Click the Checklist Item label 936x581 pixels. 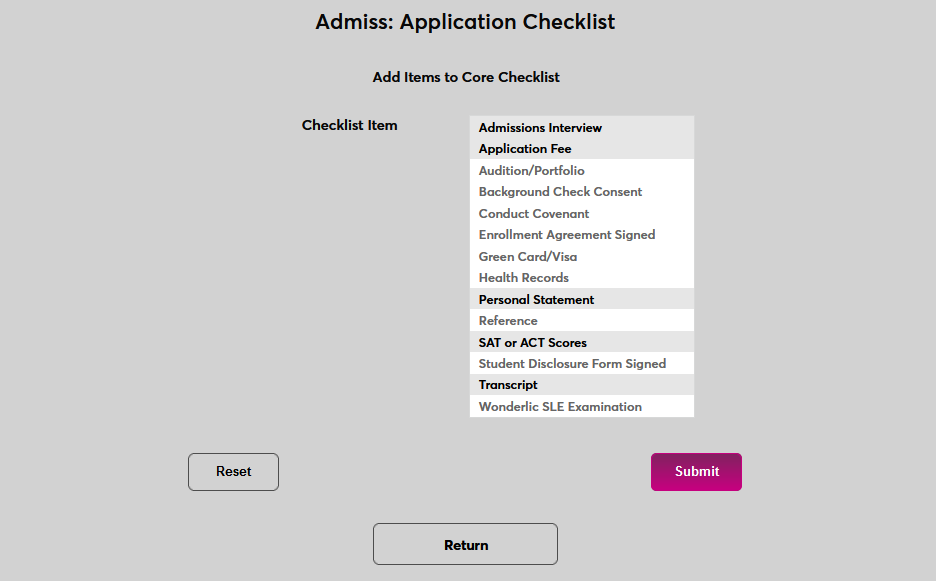(349, 125)
